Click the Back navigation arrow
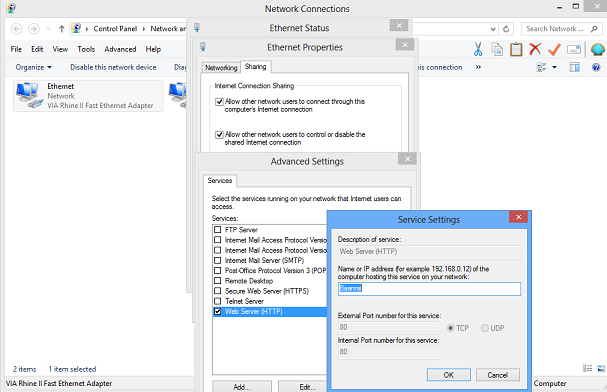This screenshot has height=392, width=607. 16,29
